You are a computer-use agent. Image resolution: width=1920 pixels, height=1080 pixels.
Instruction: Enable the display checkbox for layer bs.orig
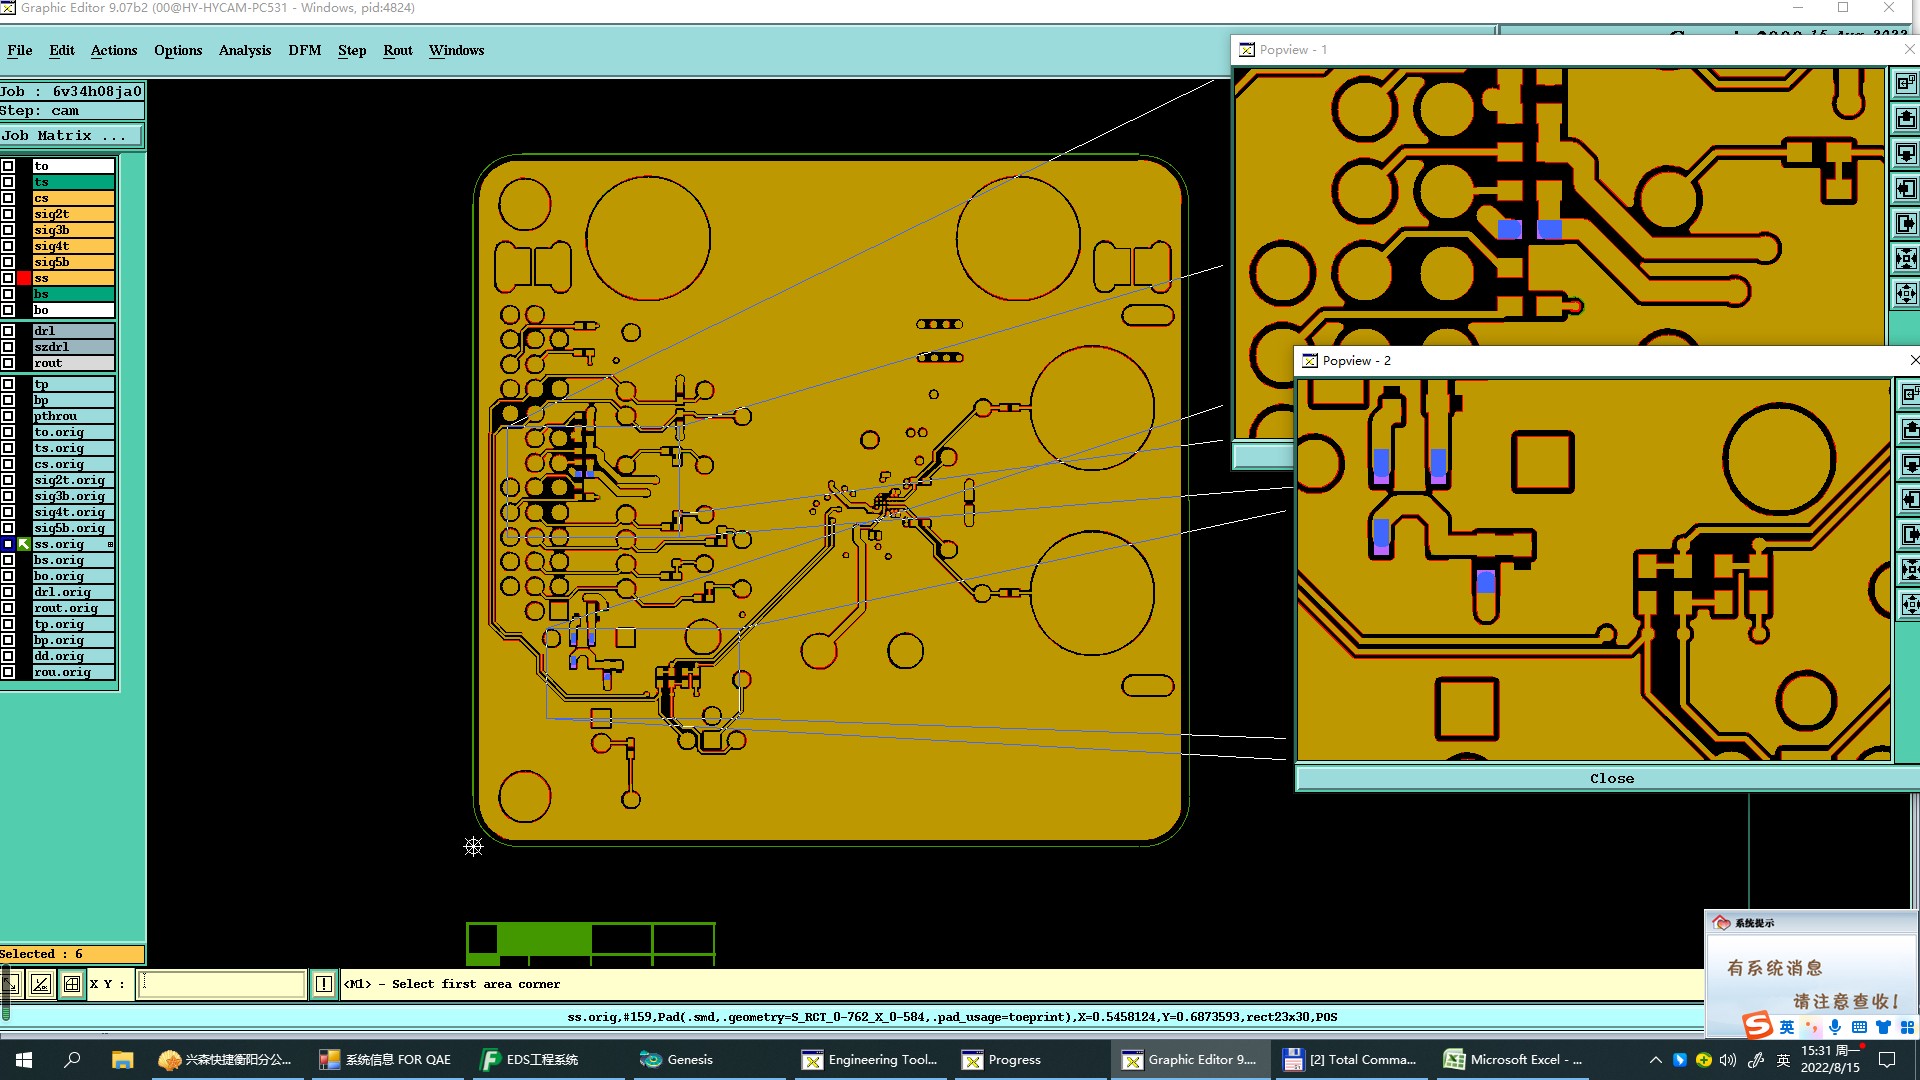pos(8,560)
